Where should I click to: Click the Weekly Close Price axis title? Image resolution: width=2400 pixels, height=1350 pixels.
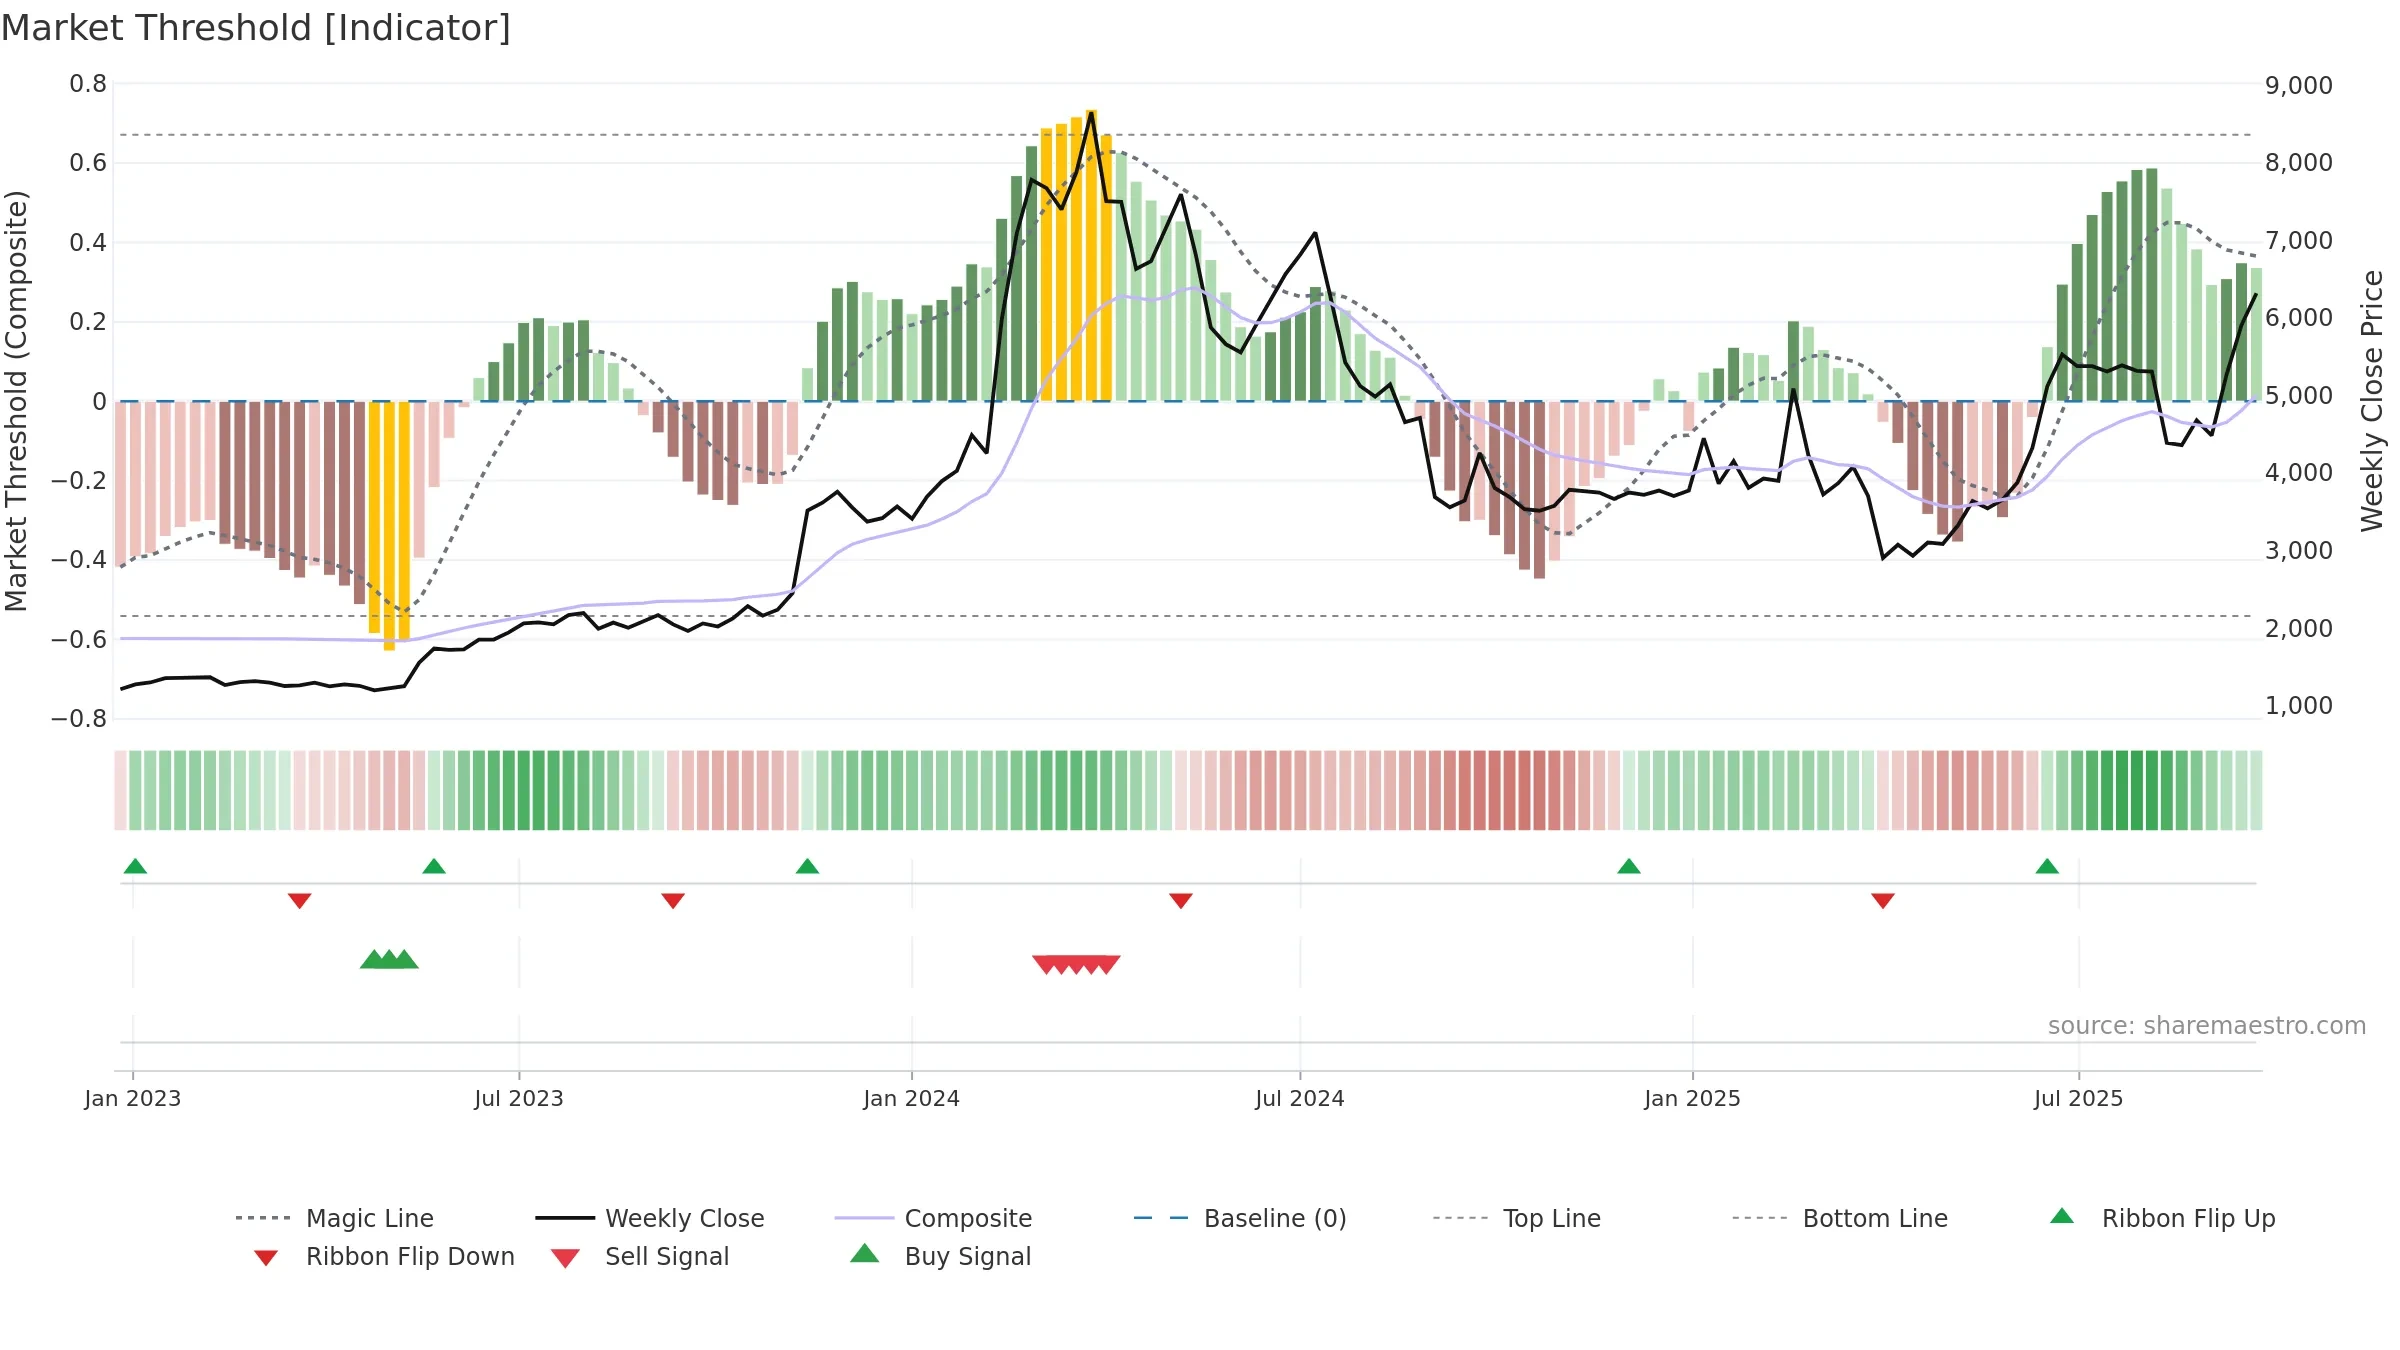tap(2372, 401)
